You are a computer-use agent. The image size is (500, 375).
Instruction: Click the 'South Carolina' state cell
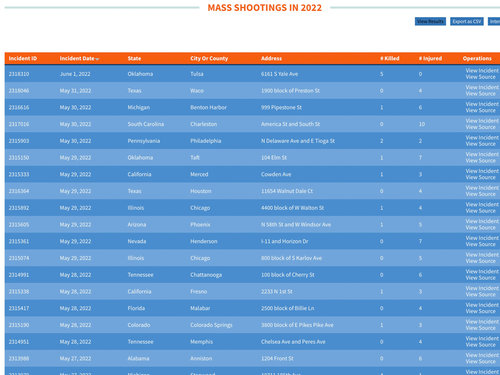pyautogui.click(x=146, y=124)
